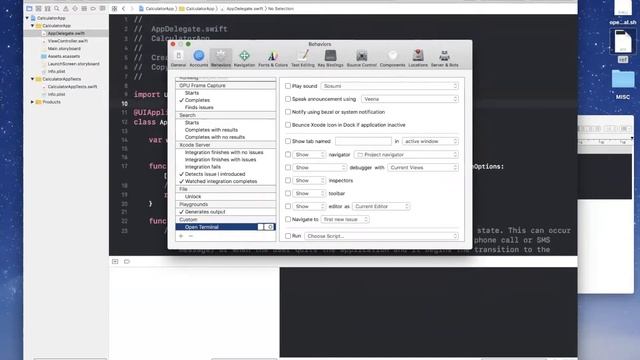The height and width of the screenshot is (360, 640).
Task: Enable Speak announcement using checkbox
Action: pyautogui.click(x=288, y=99)
